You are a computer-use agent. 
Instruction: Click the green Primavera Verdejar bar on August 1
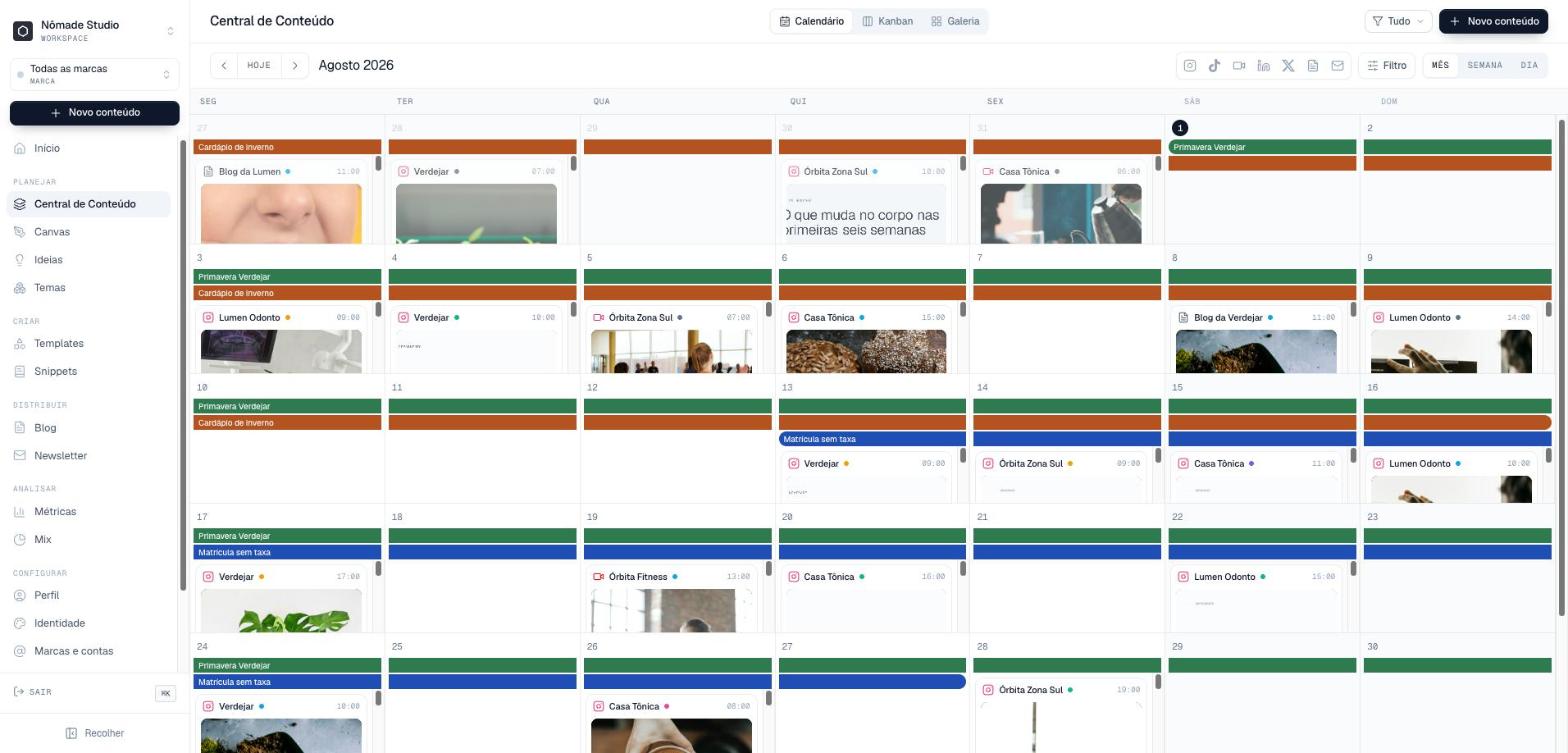[1262, 147]
